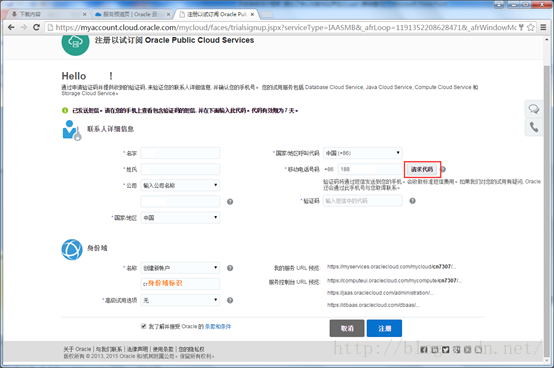554x368 pixels.
Task: Click the help icon beside the 请求代码 button
Action: (443, 169)
